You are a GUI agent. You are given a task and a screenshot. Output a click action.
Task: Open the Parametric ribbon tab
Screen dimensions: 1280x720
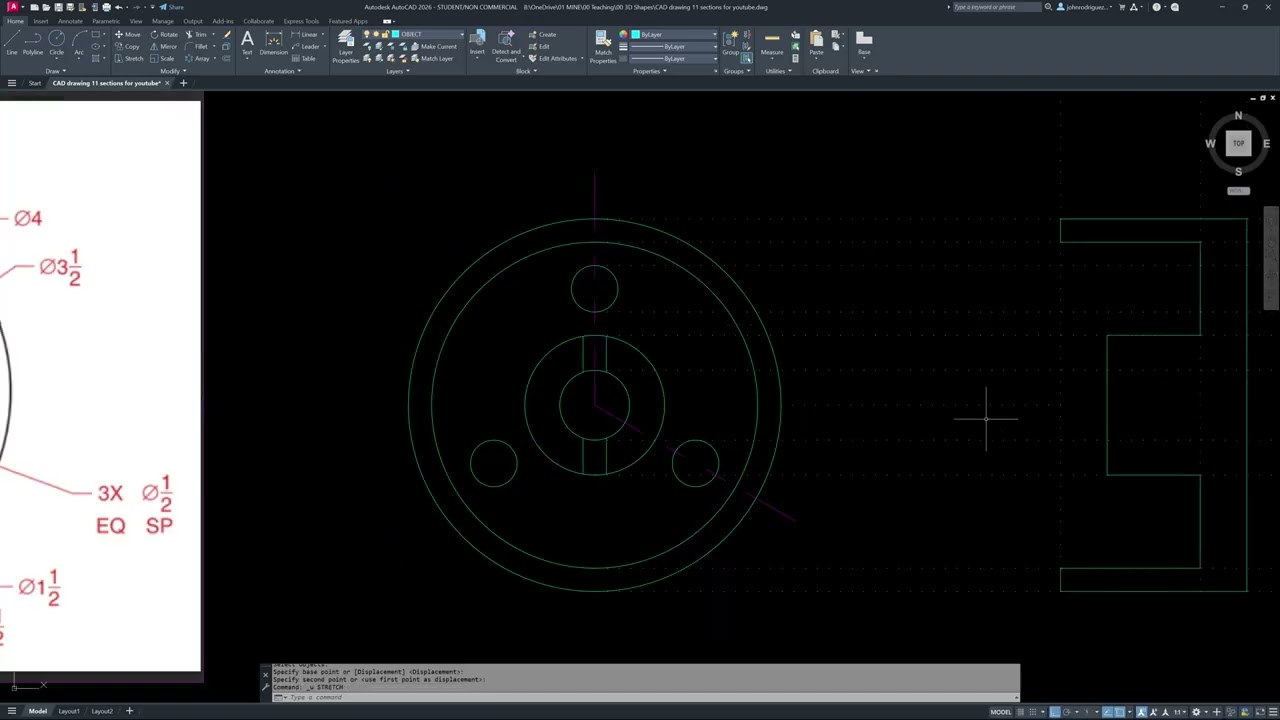click(106, 21)
